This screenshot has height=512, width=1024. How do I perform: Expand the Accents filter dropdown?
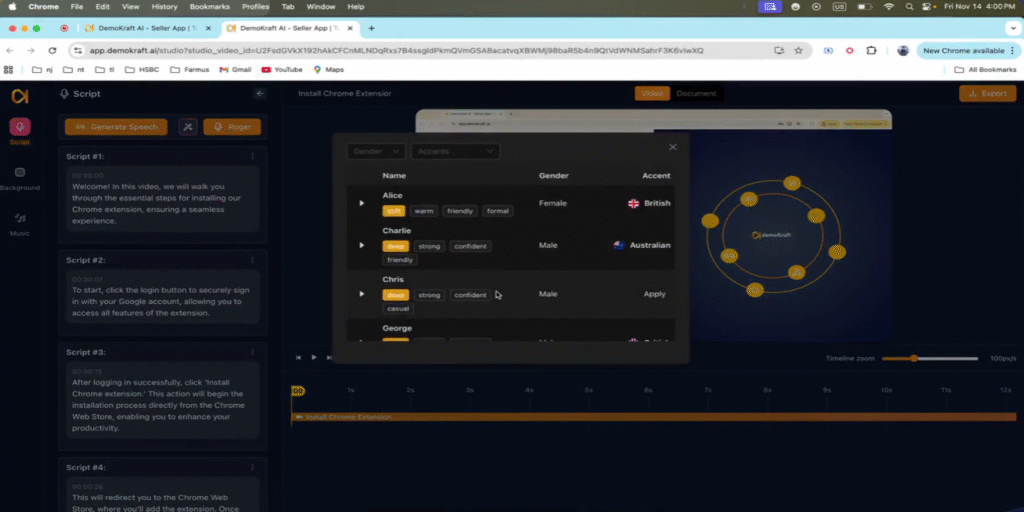(x=455, y=151)
